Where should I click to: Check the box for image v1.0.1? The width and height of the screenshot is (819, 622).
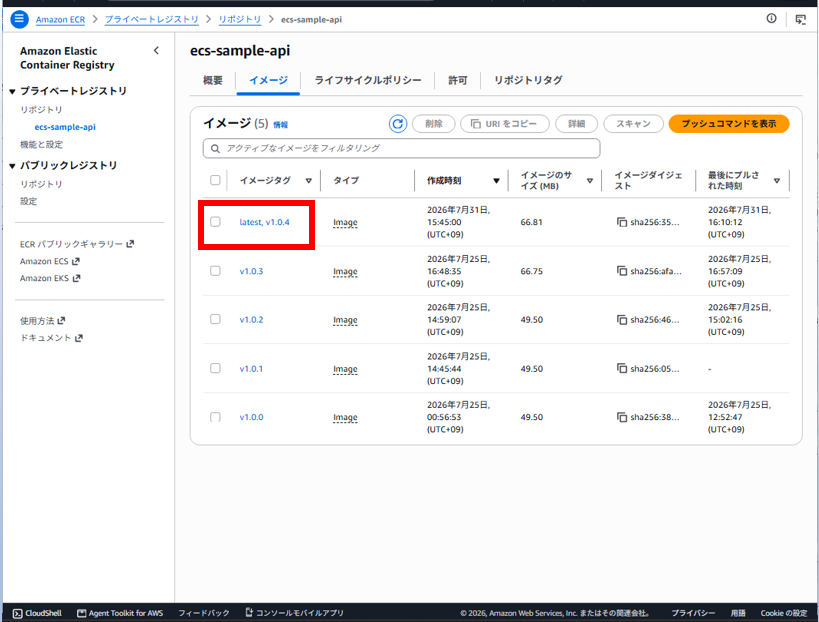[215, 368]
